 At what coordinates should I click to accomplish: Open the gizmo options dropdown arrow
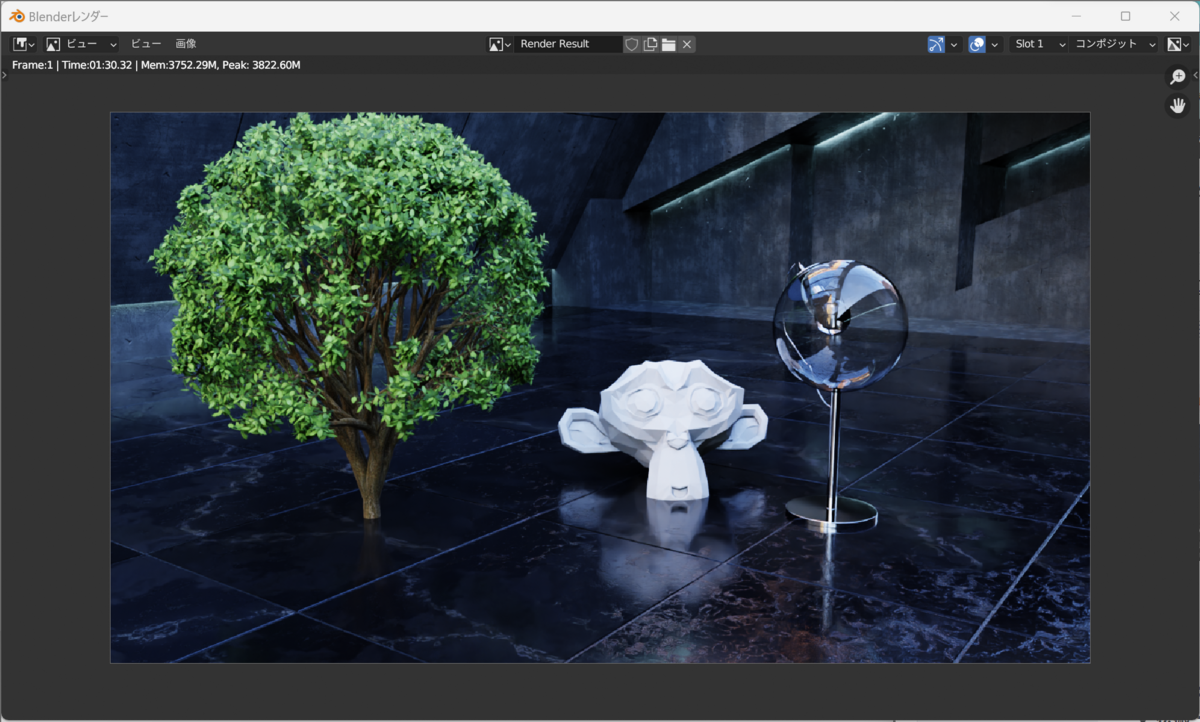click(x=954, y=44)
